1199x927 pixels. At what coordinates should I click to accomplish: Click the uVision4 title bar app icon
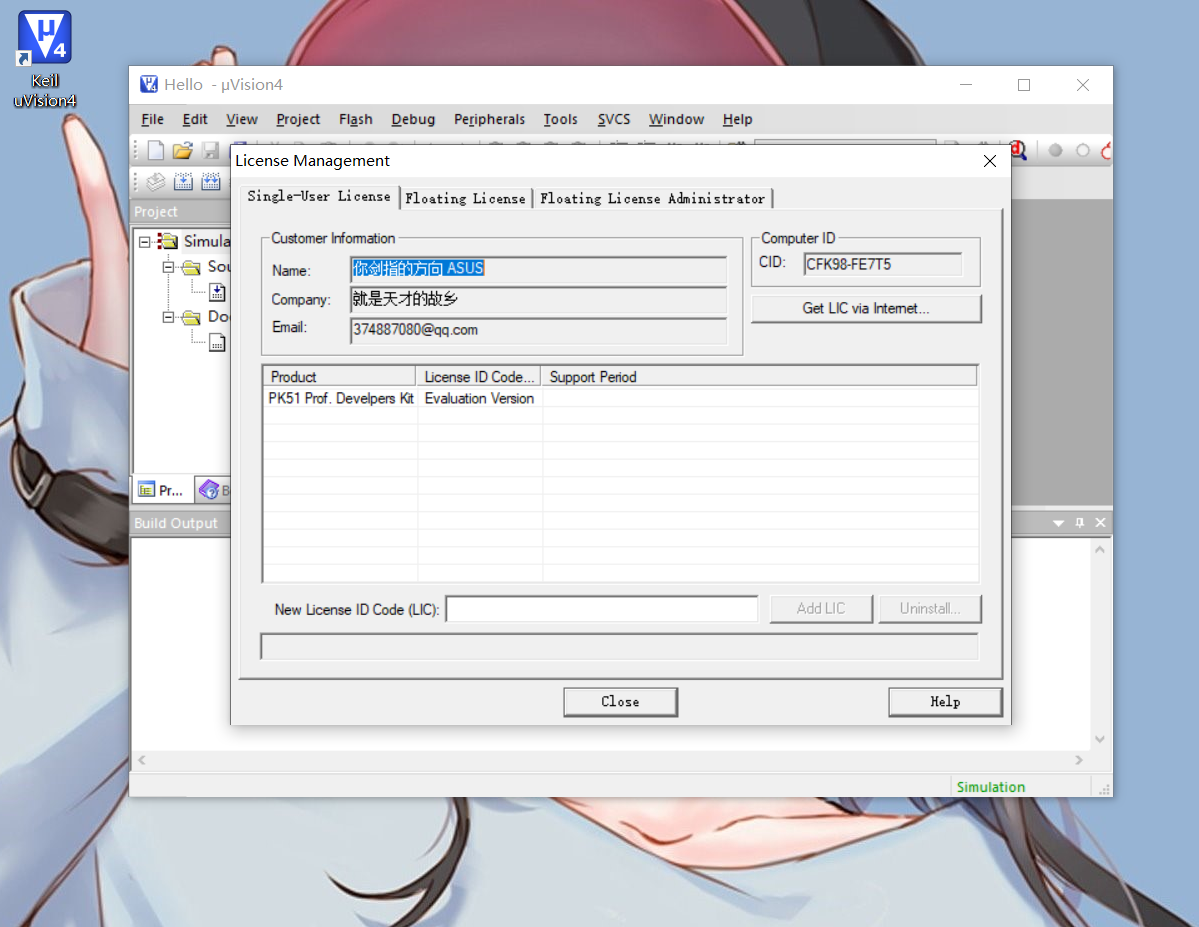(148, 84)
